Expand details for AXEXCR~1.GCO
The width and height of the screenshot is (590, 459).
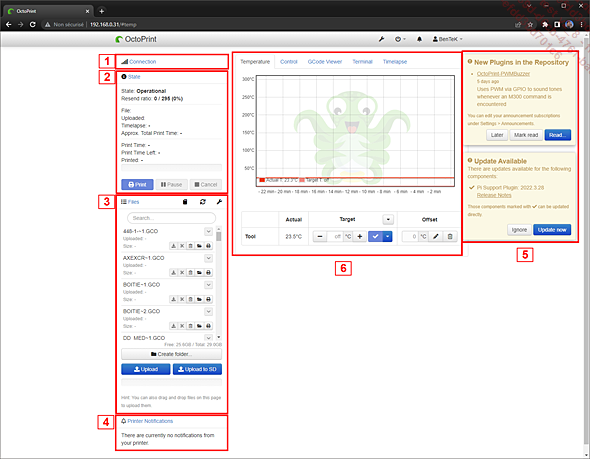click(x=208, y=258)
